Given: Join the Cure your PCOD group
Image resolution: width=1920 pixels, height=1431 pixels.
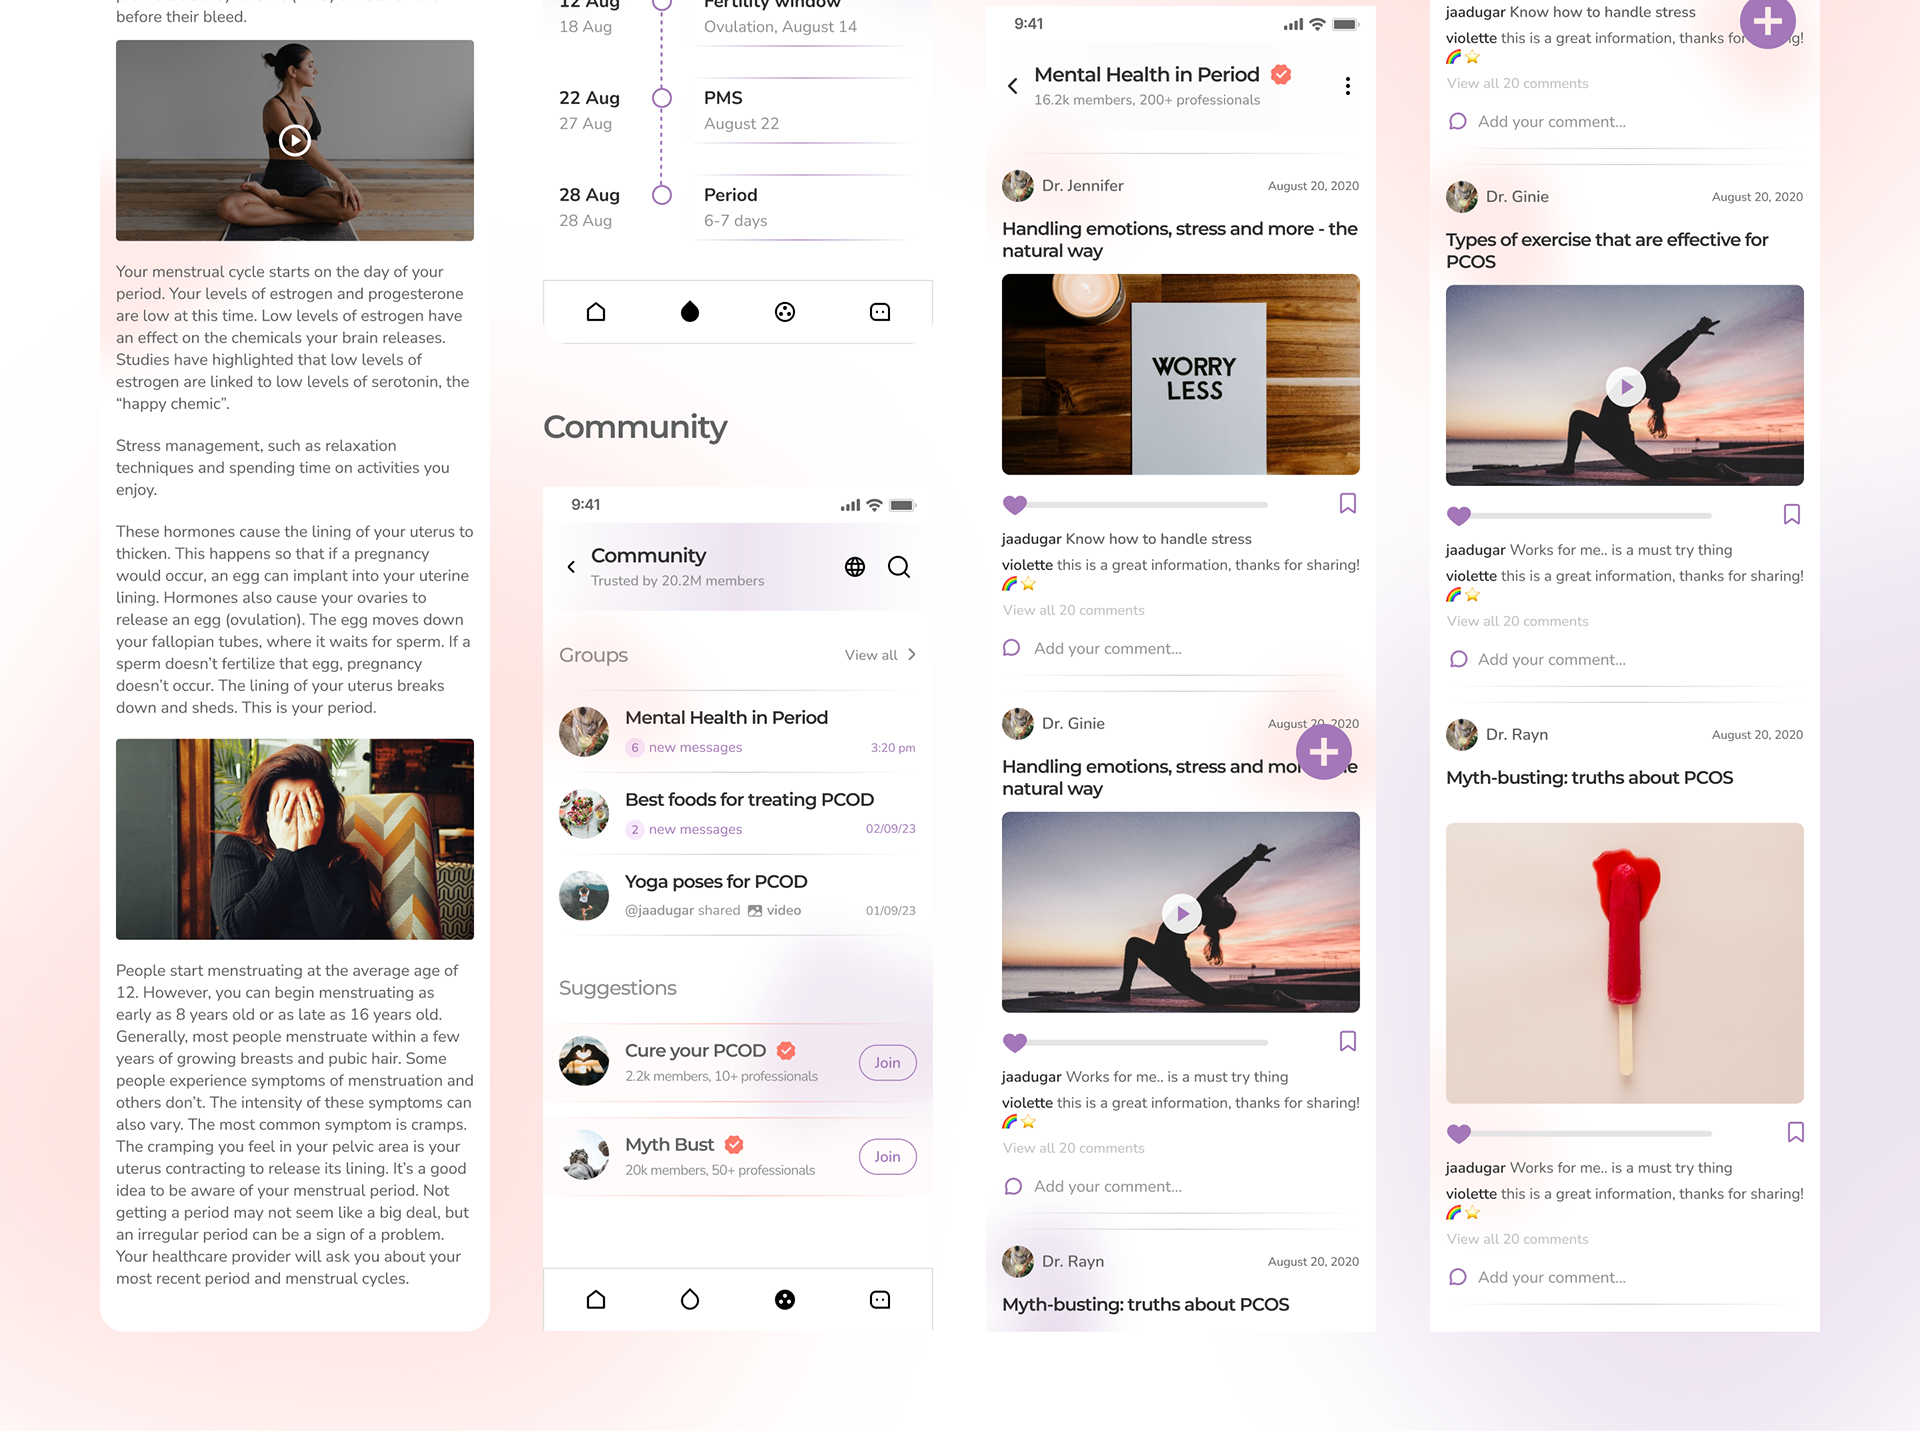Looking at the screenshot, I should tap(887, 1062).
